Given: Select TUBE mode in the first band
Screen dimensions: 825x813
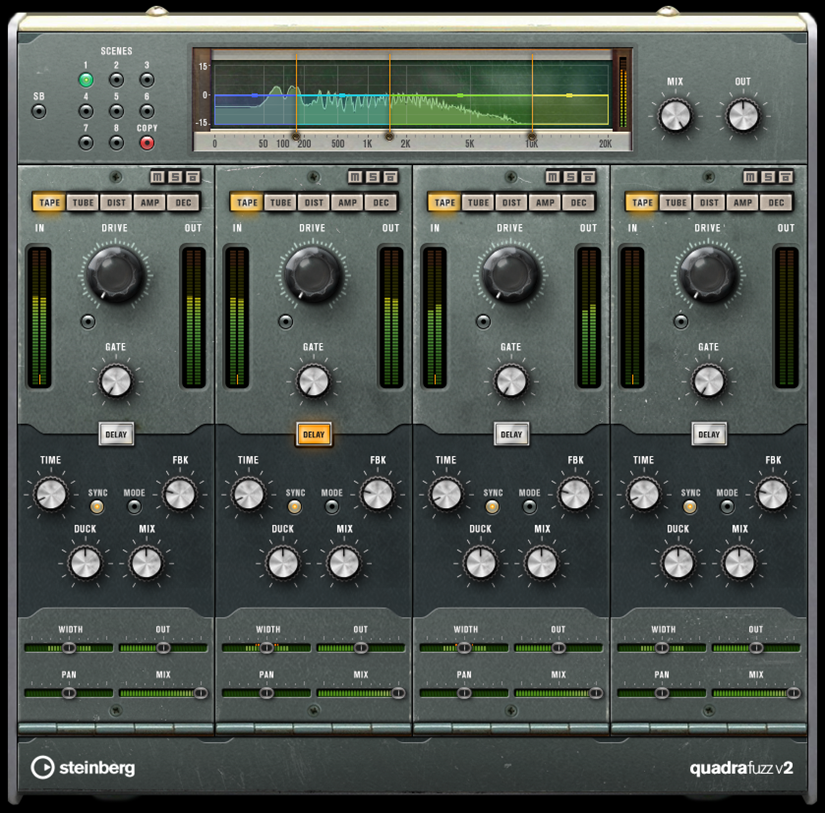Looking at the screenshot, I should (x=83, y=203).
